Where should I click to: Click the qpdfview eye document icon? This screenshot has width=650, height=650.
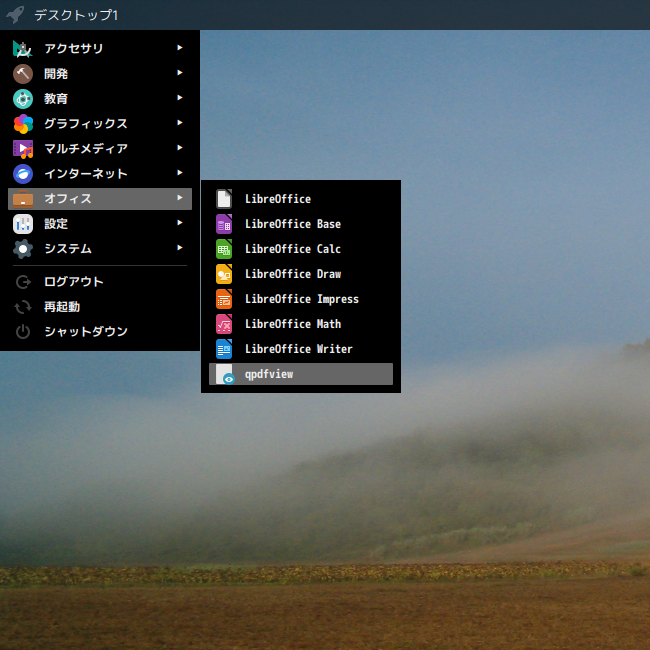(x=225, y=374)
